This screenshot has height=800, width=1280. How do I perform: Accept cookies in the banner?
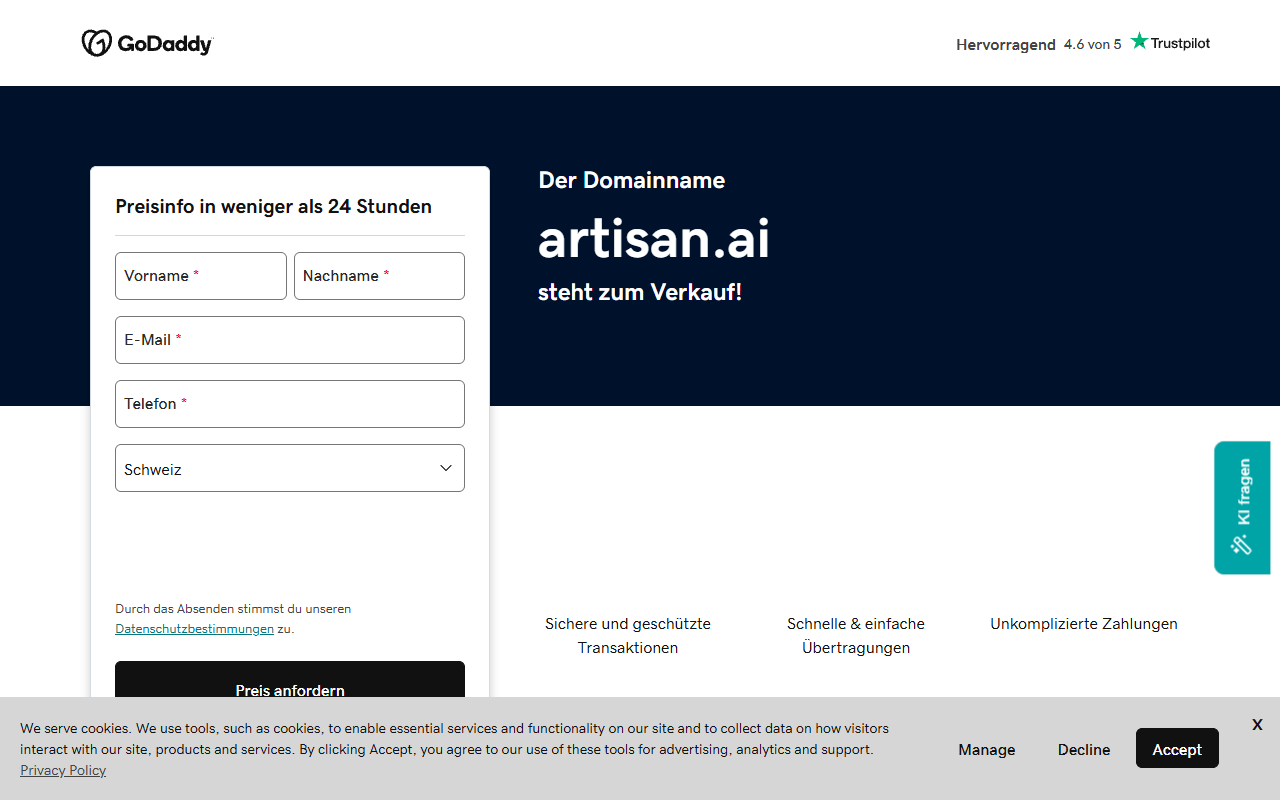pos(1177,749)
